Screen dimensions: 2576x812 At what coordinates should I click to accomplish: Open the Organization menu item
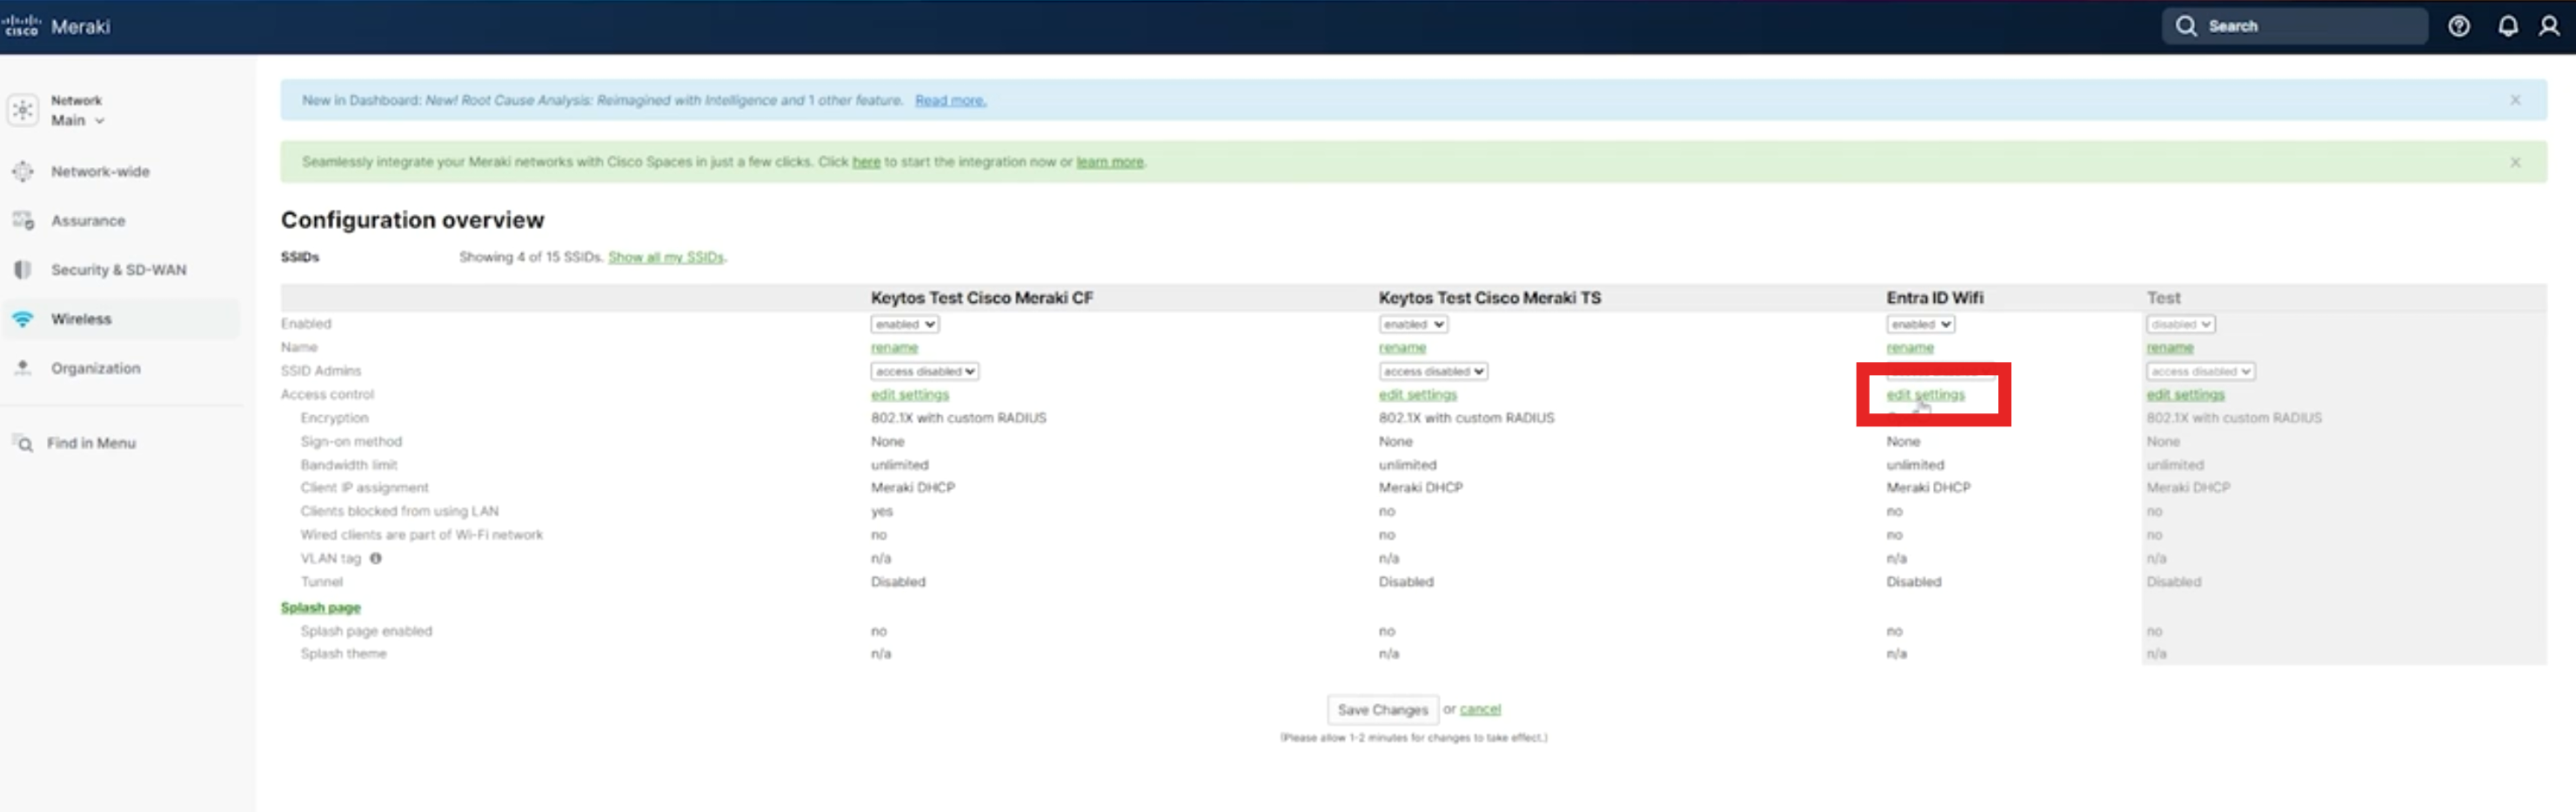95,368
